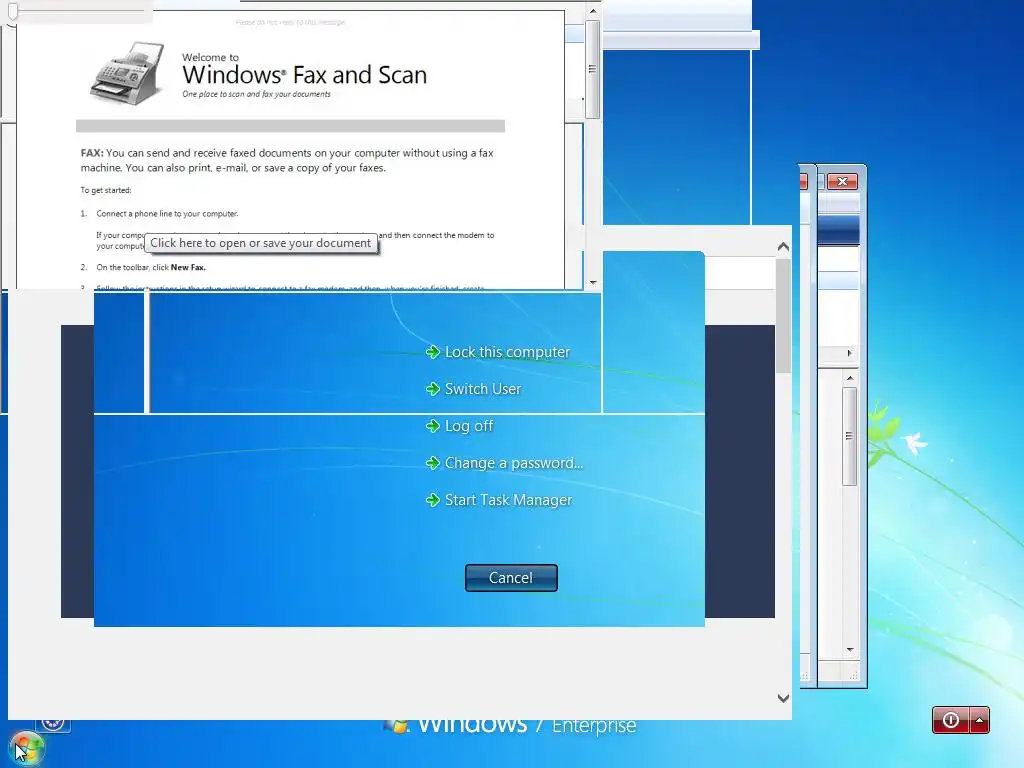Click the grey panel's downward chevron
The width and height of the screenshot is (1024, 768).
[783, 698]
